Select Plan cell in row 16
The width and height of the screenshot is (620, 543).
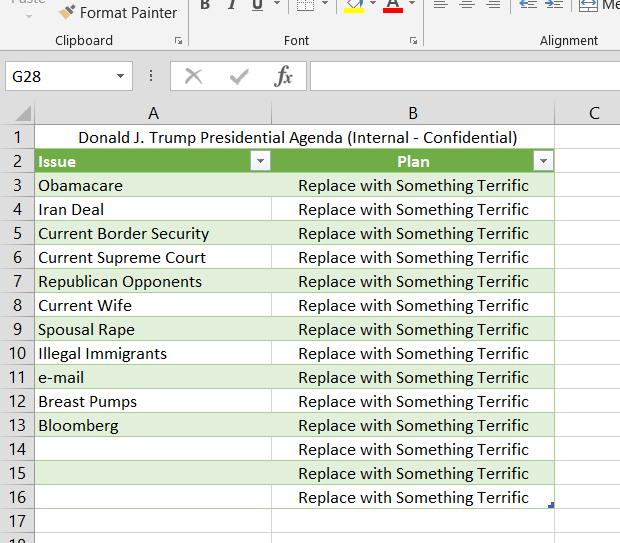413,498
